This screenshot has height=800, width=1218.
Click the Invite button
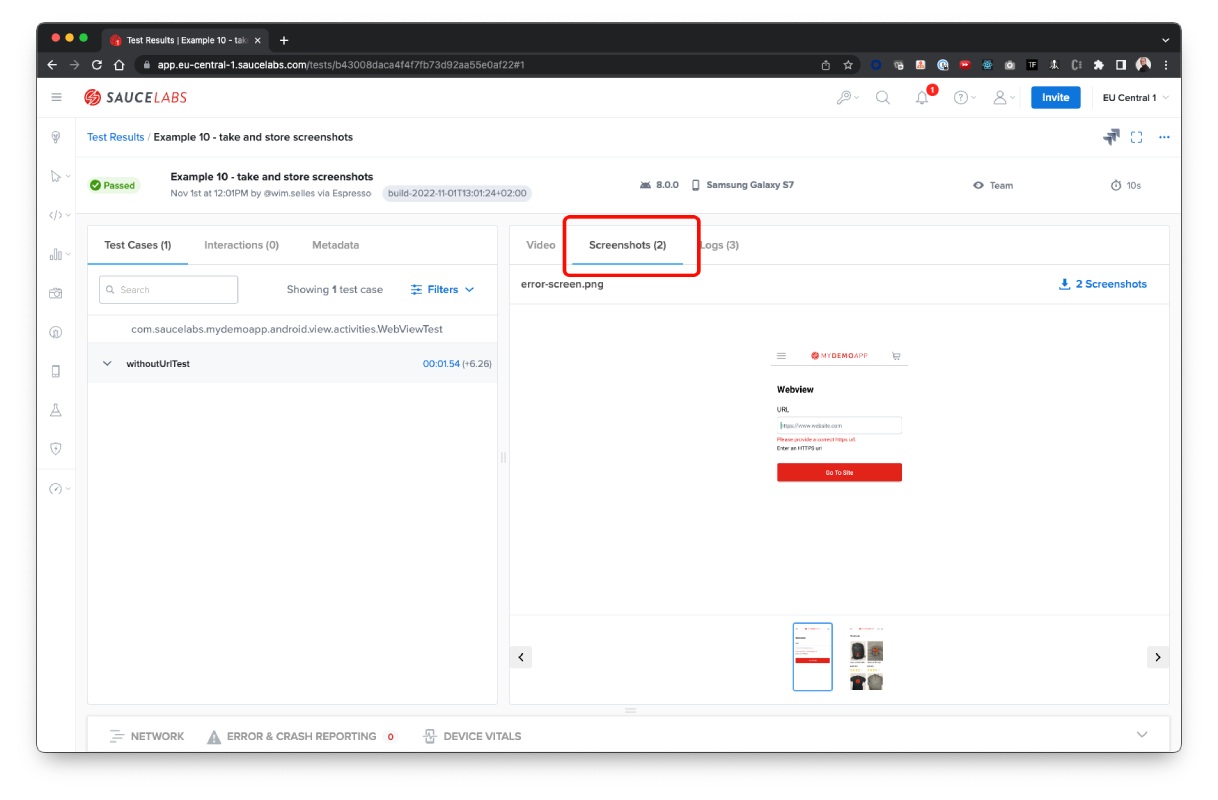(x=1055, y=97)
